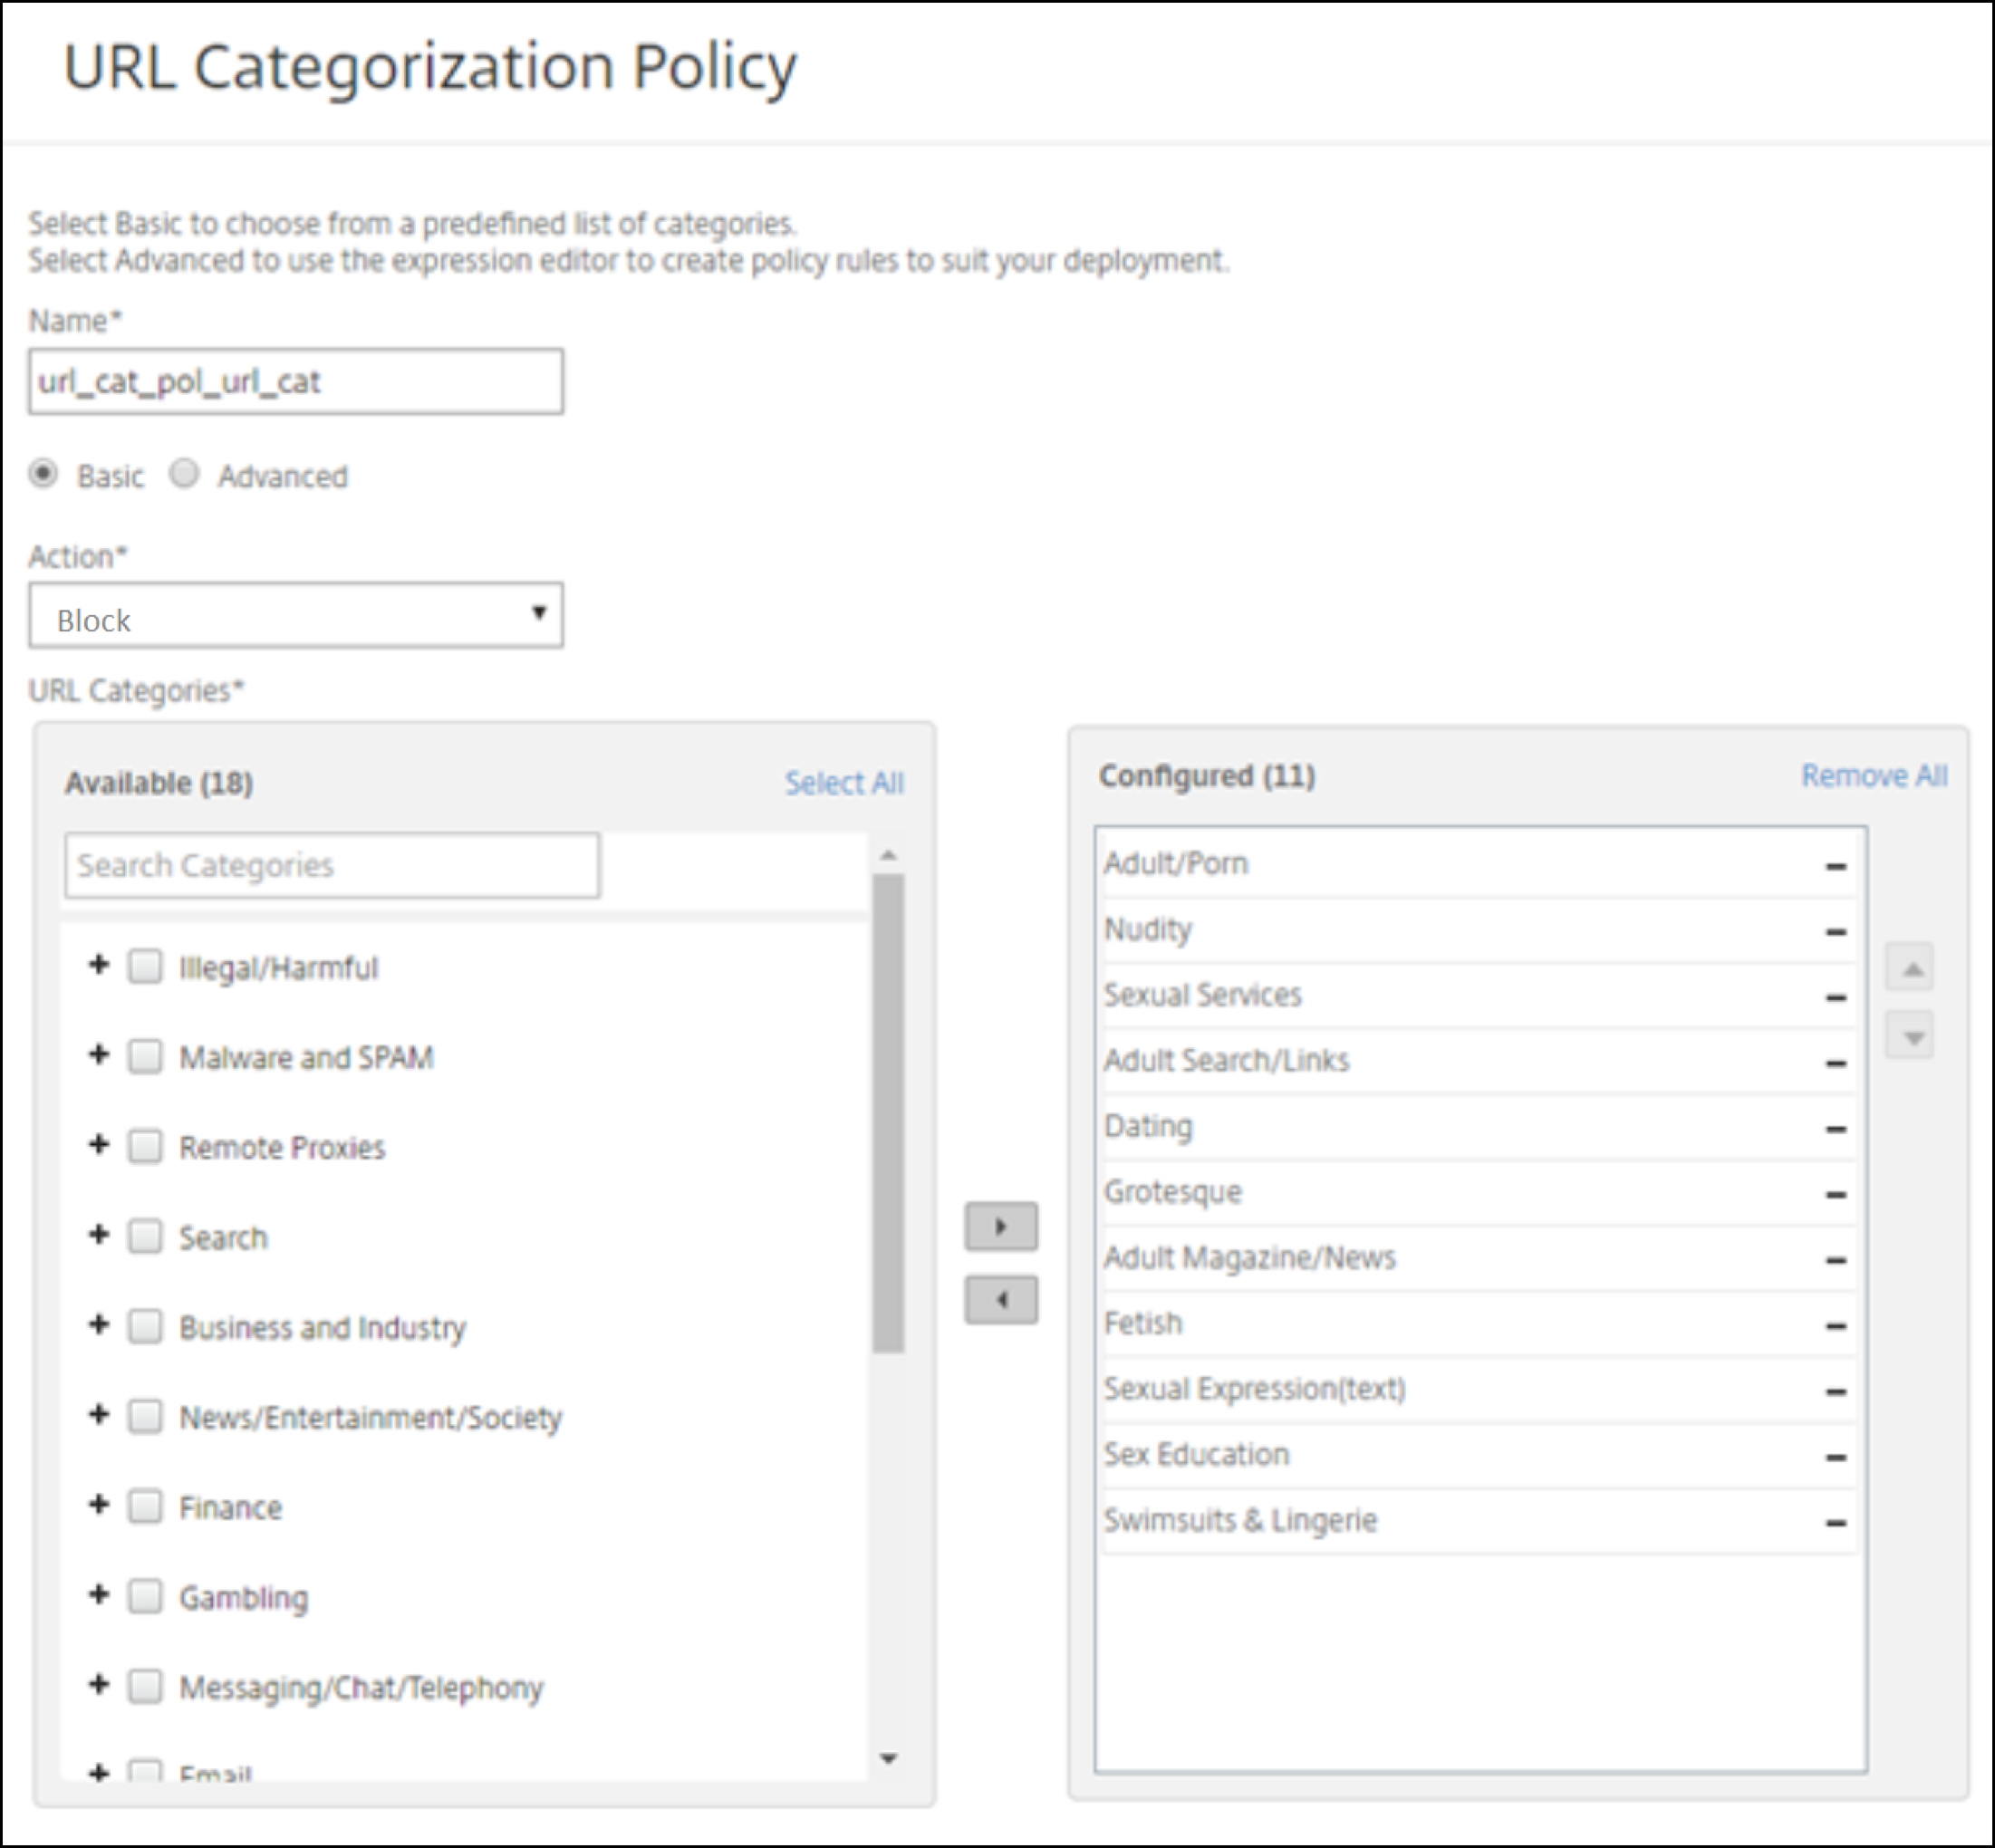The height and width of the screenshot is (1848, 1995).
Task: Remove Adult Search/Links with minus icon
Action: [1835, 1063]
